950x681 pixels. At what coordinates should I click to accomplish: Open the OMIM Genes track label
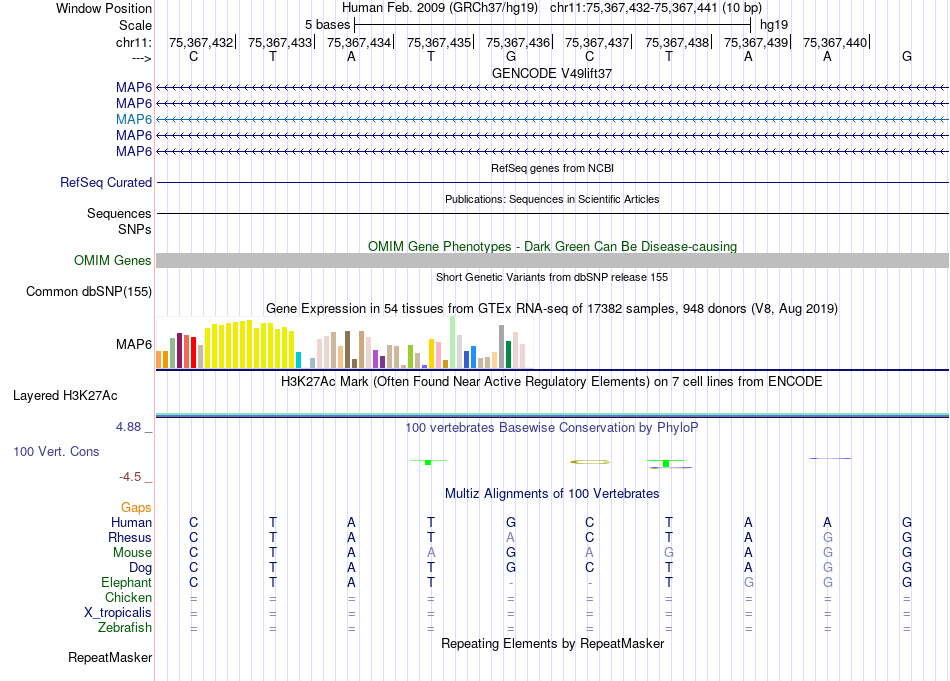tap(113, 261)
